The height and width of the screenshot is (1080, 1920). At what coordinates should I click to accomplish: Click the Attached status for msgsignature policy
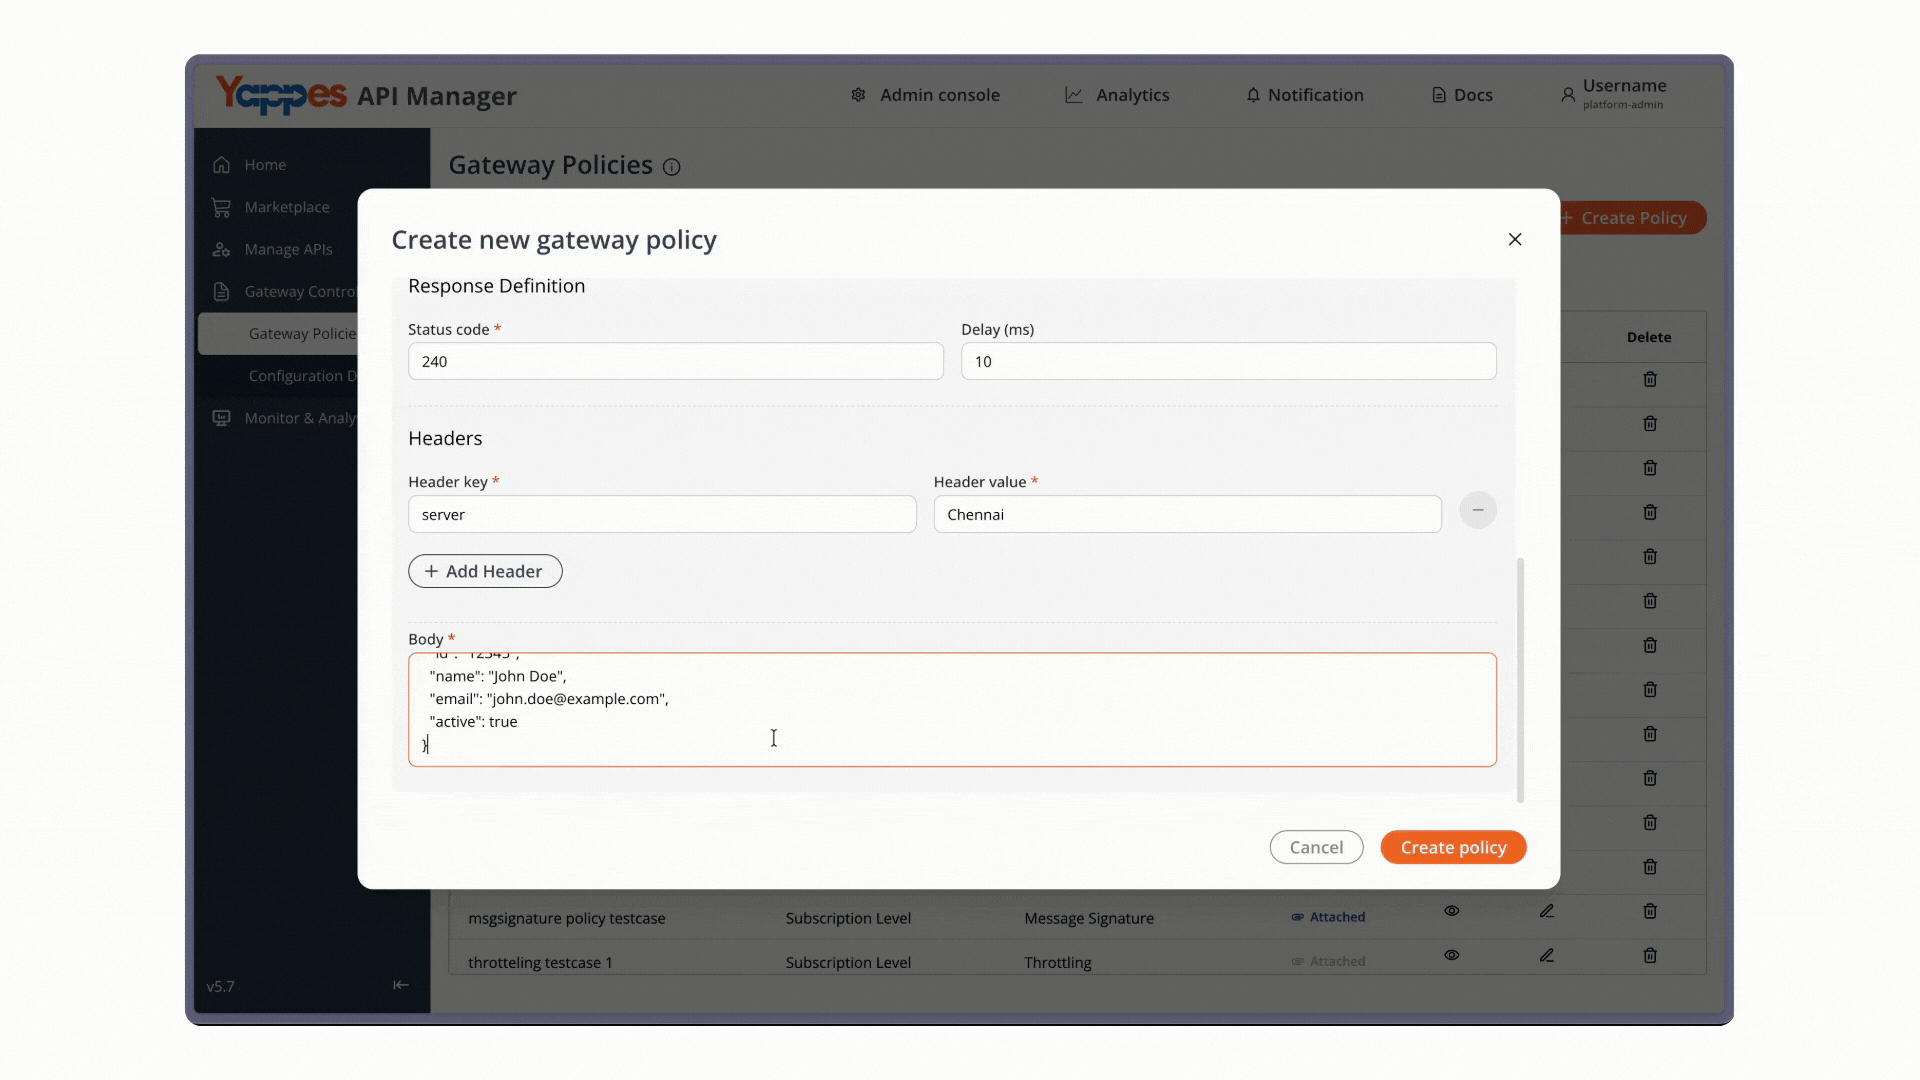1328,917
